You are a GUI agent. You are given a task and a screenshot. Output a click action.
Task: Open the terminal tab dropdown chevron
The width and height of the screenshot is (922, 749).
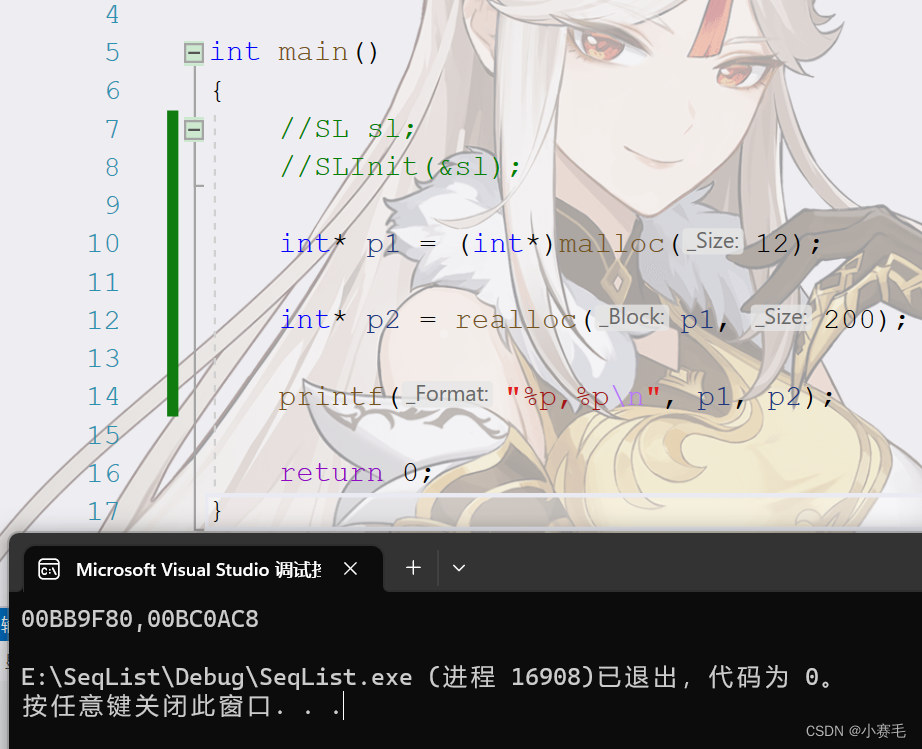pos(459,568)
